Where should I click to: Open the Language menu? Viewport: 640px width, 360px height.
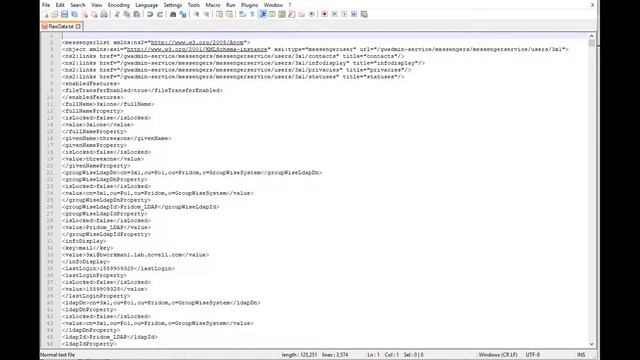click(147, 5)
